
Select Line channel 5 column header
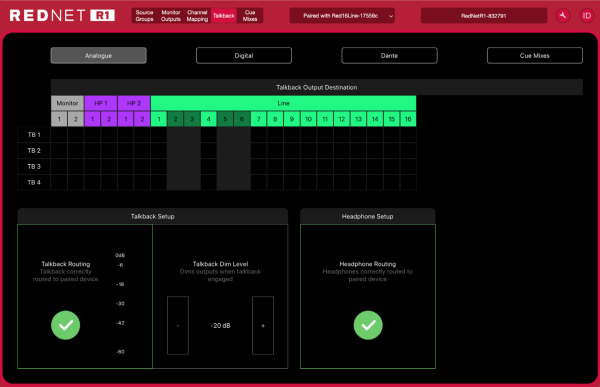click(x=225, y=119)
